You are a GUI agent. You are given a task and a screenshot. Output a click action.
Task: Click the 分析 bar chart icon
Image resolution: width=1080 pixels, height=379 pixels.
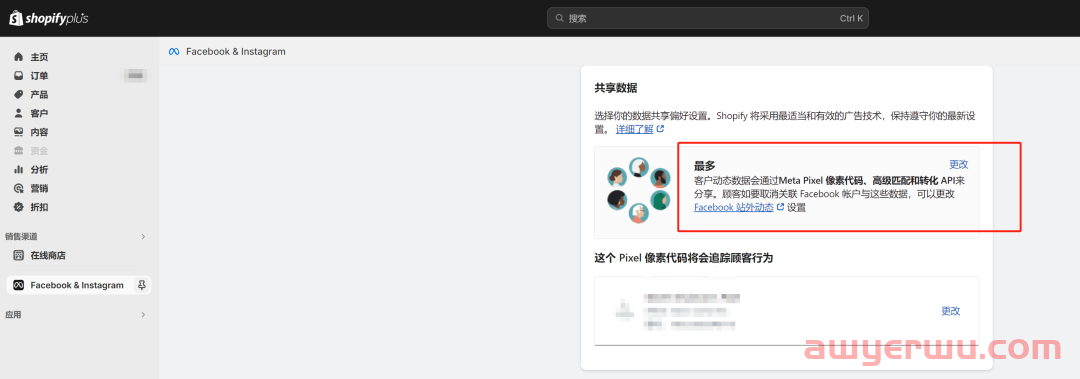pyautogui.click(x=19, y=170)
